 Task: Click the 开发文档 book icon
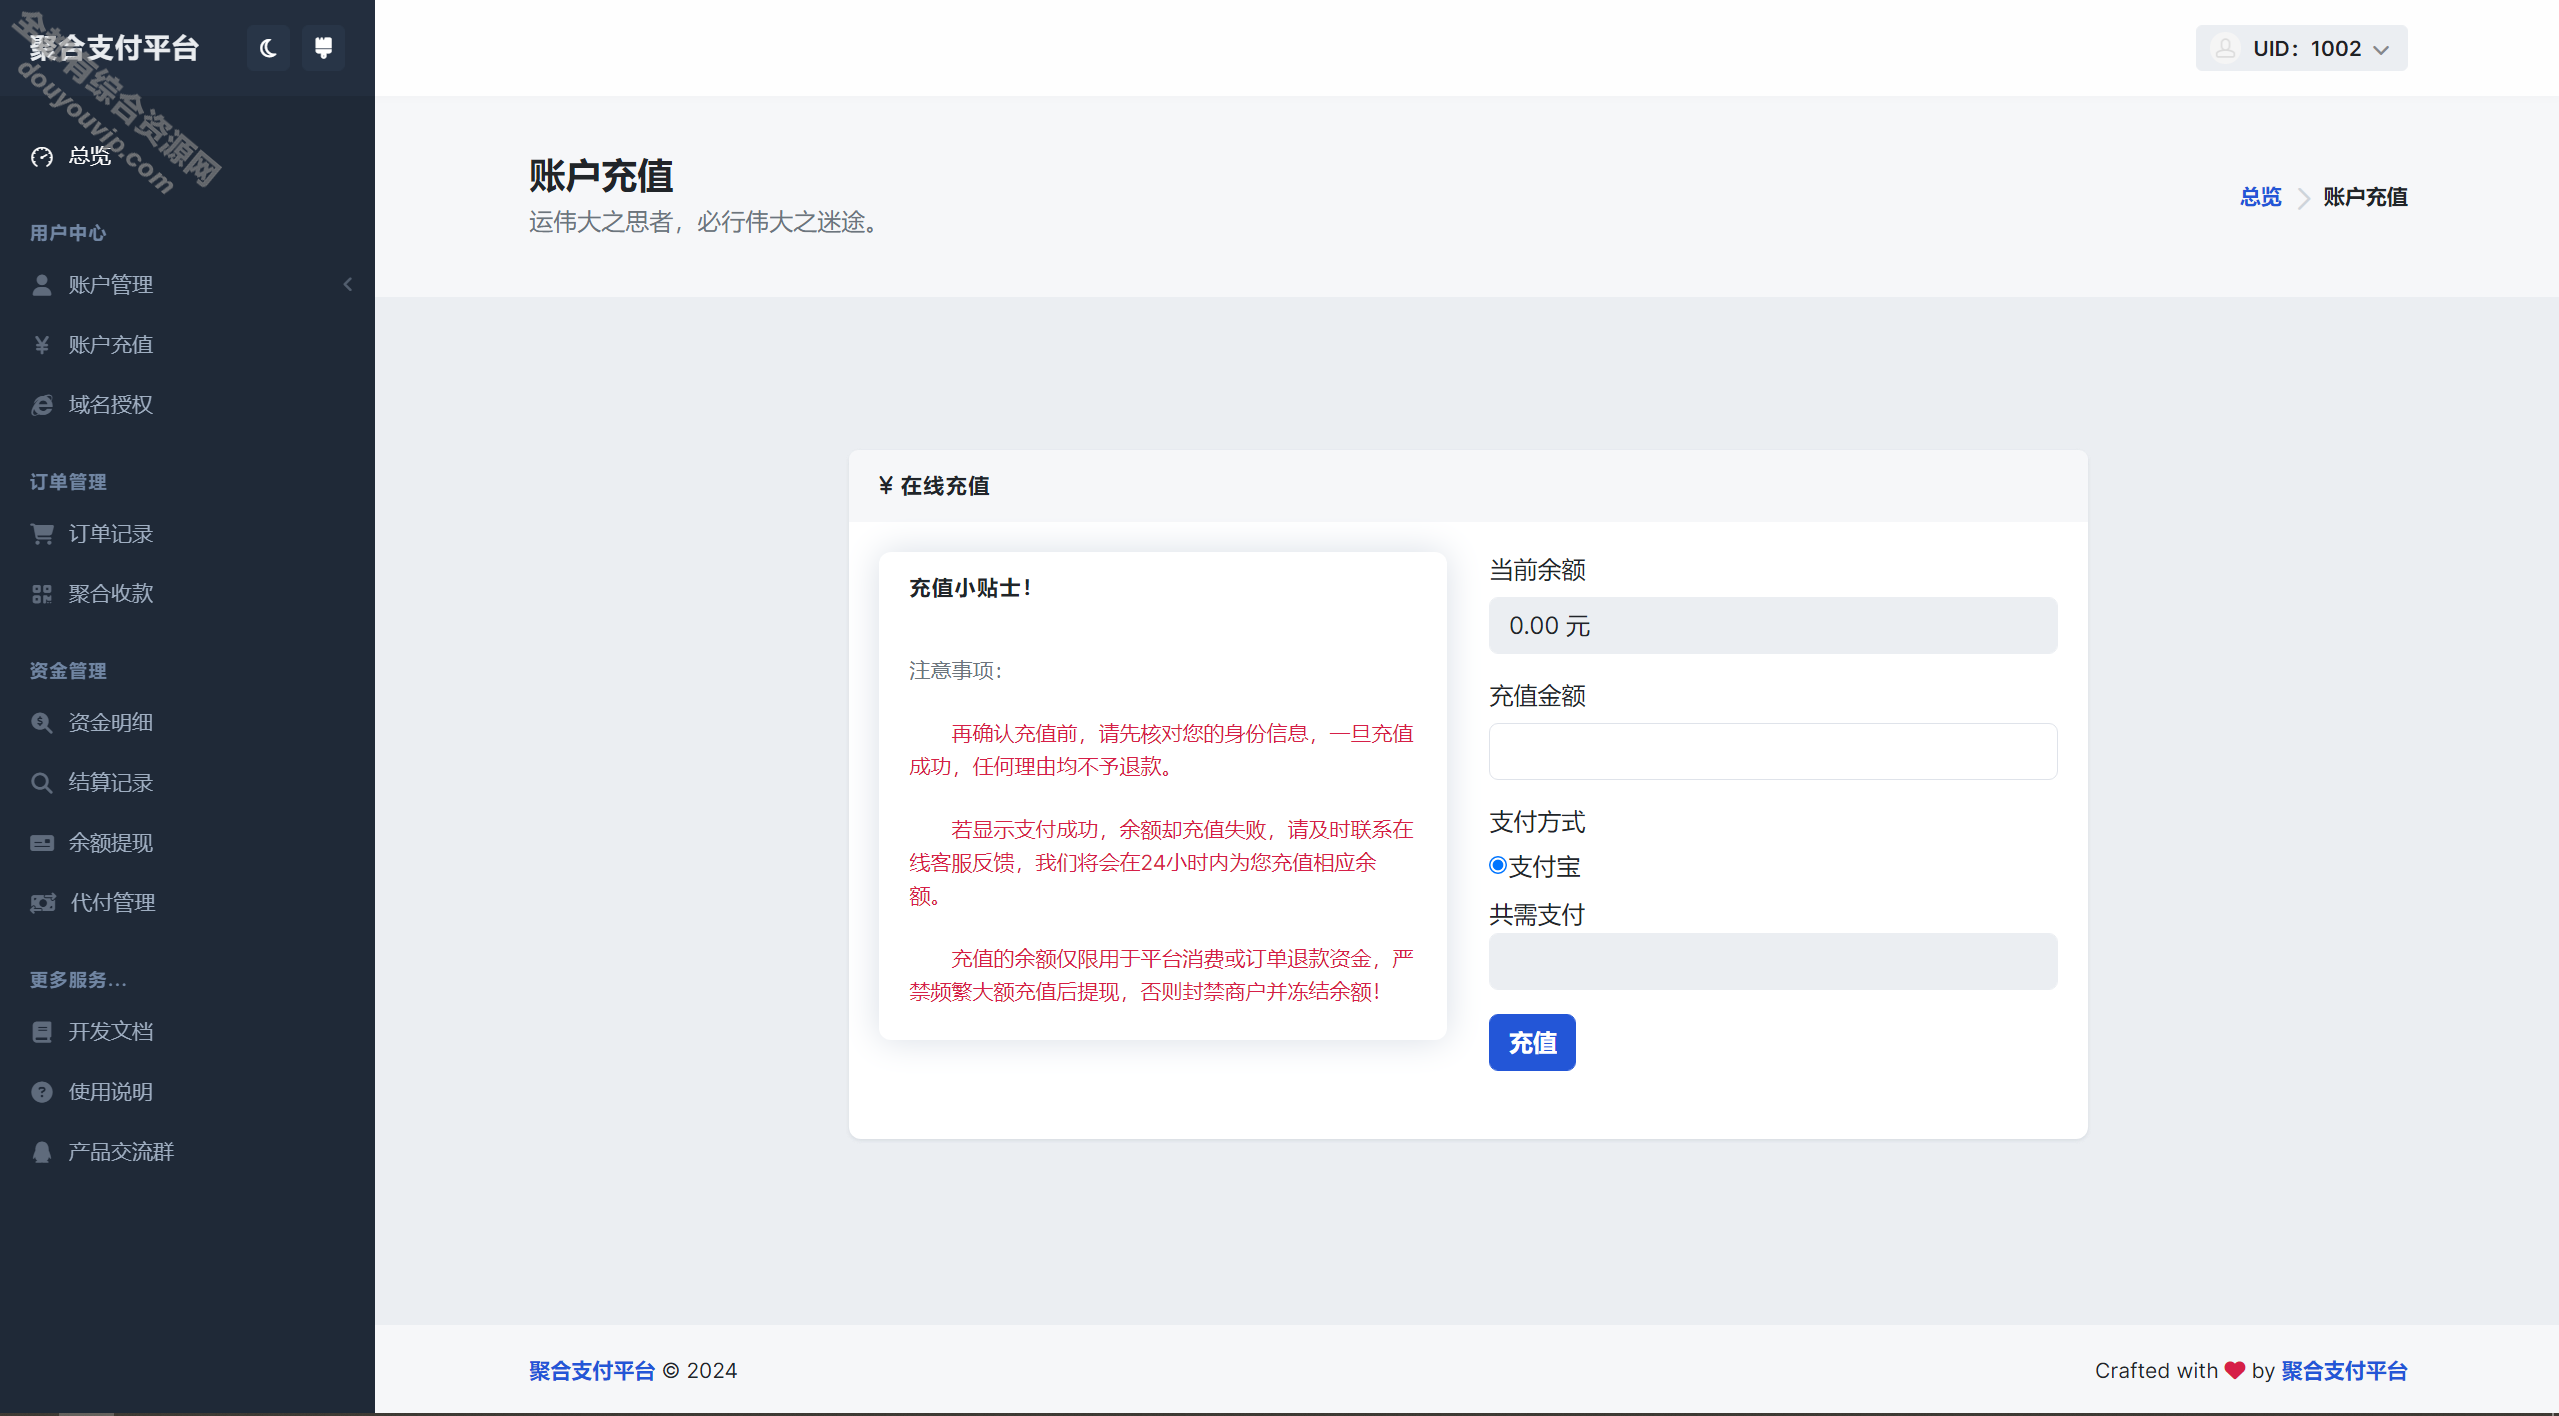pos(42,1032)
